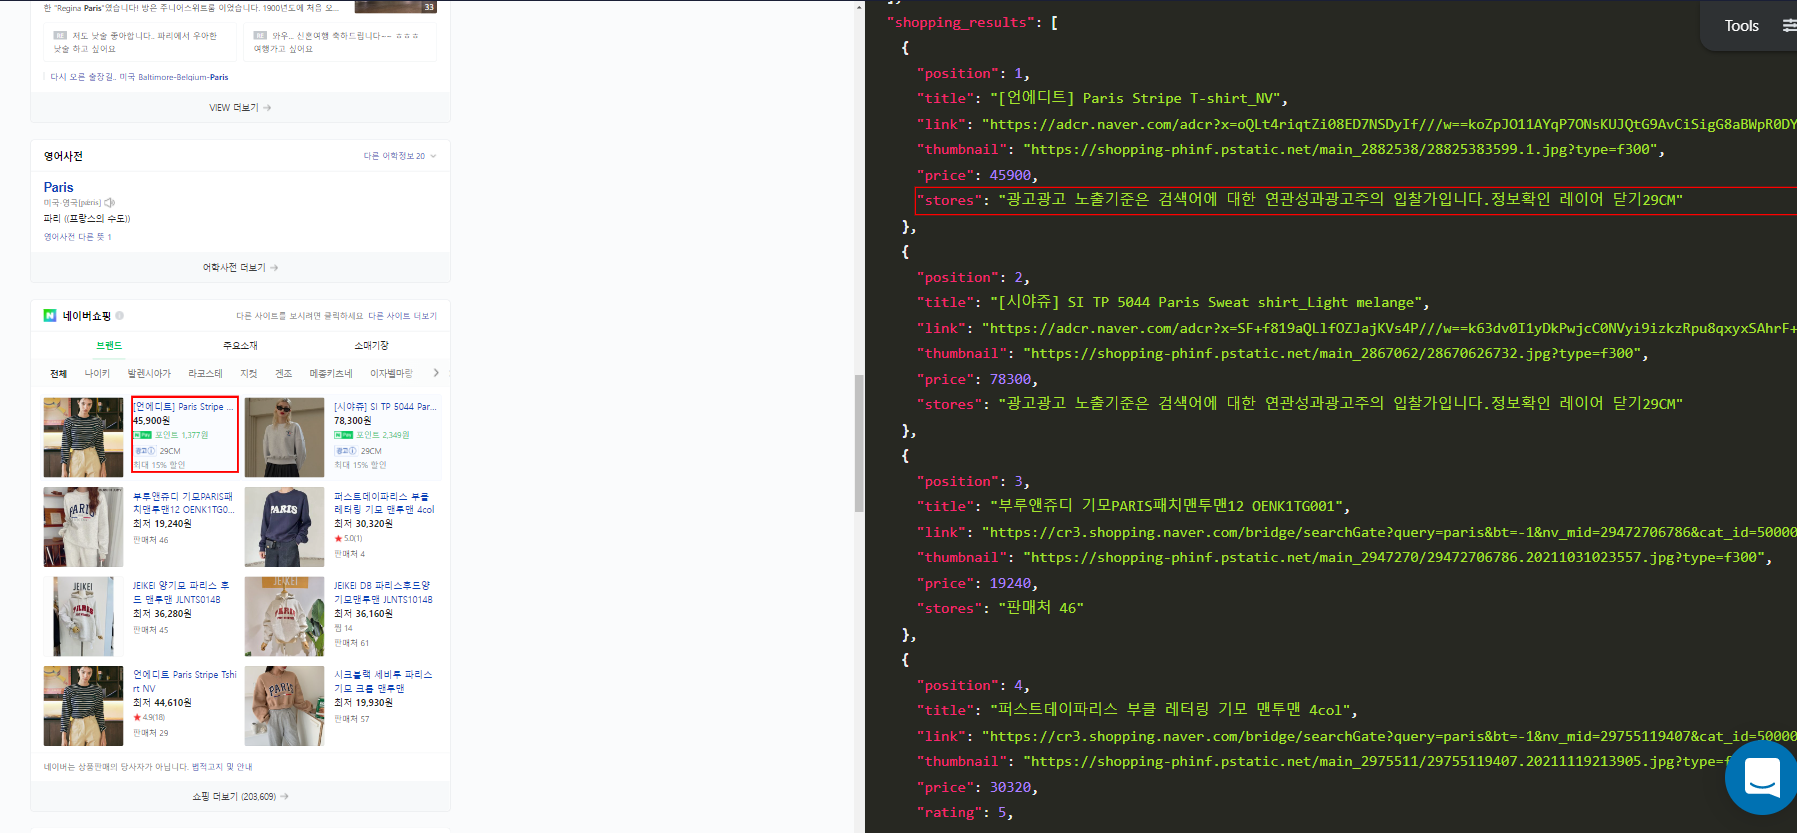The image size is (1797, 833).
Task: Select the 나이키 brand filter
Action: point(97,374)
